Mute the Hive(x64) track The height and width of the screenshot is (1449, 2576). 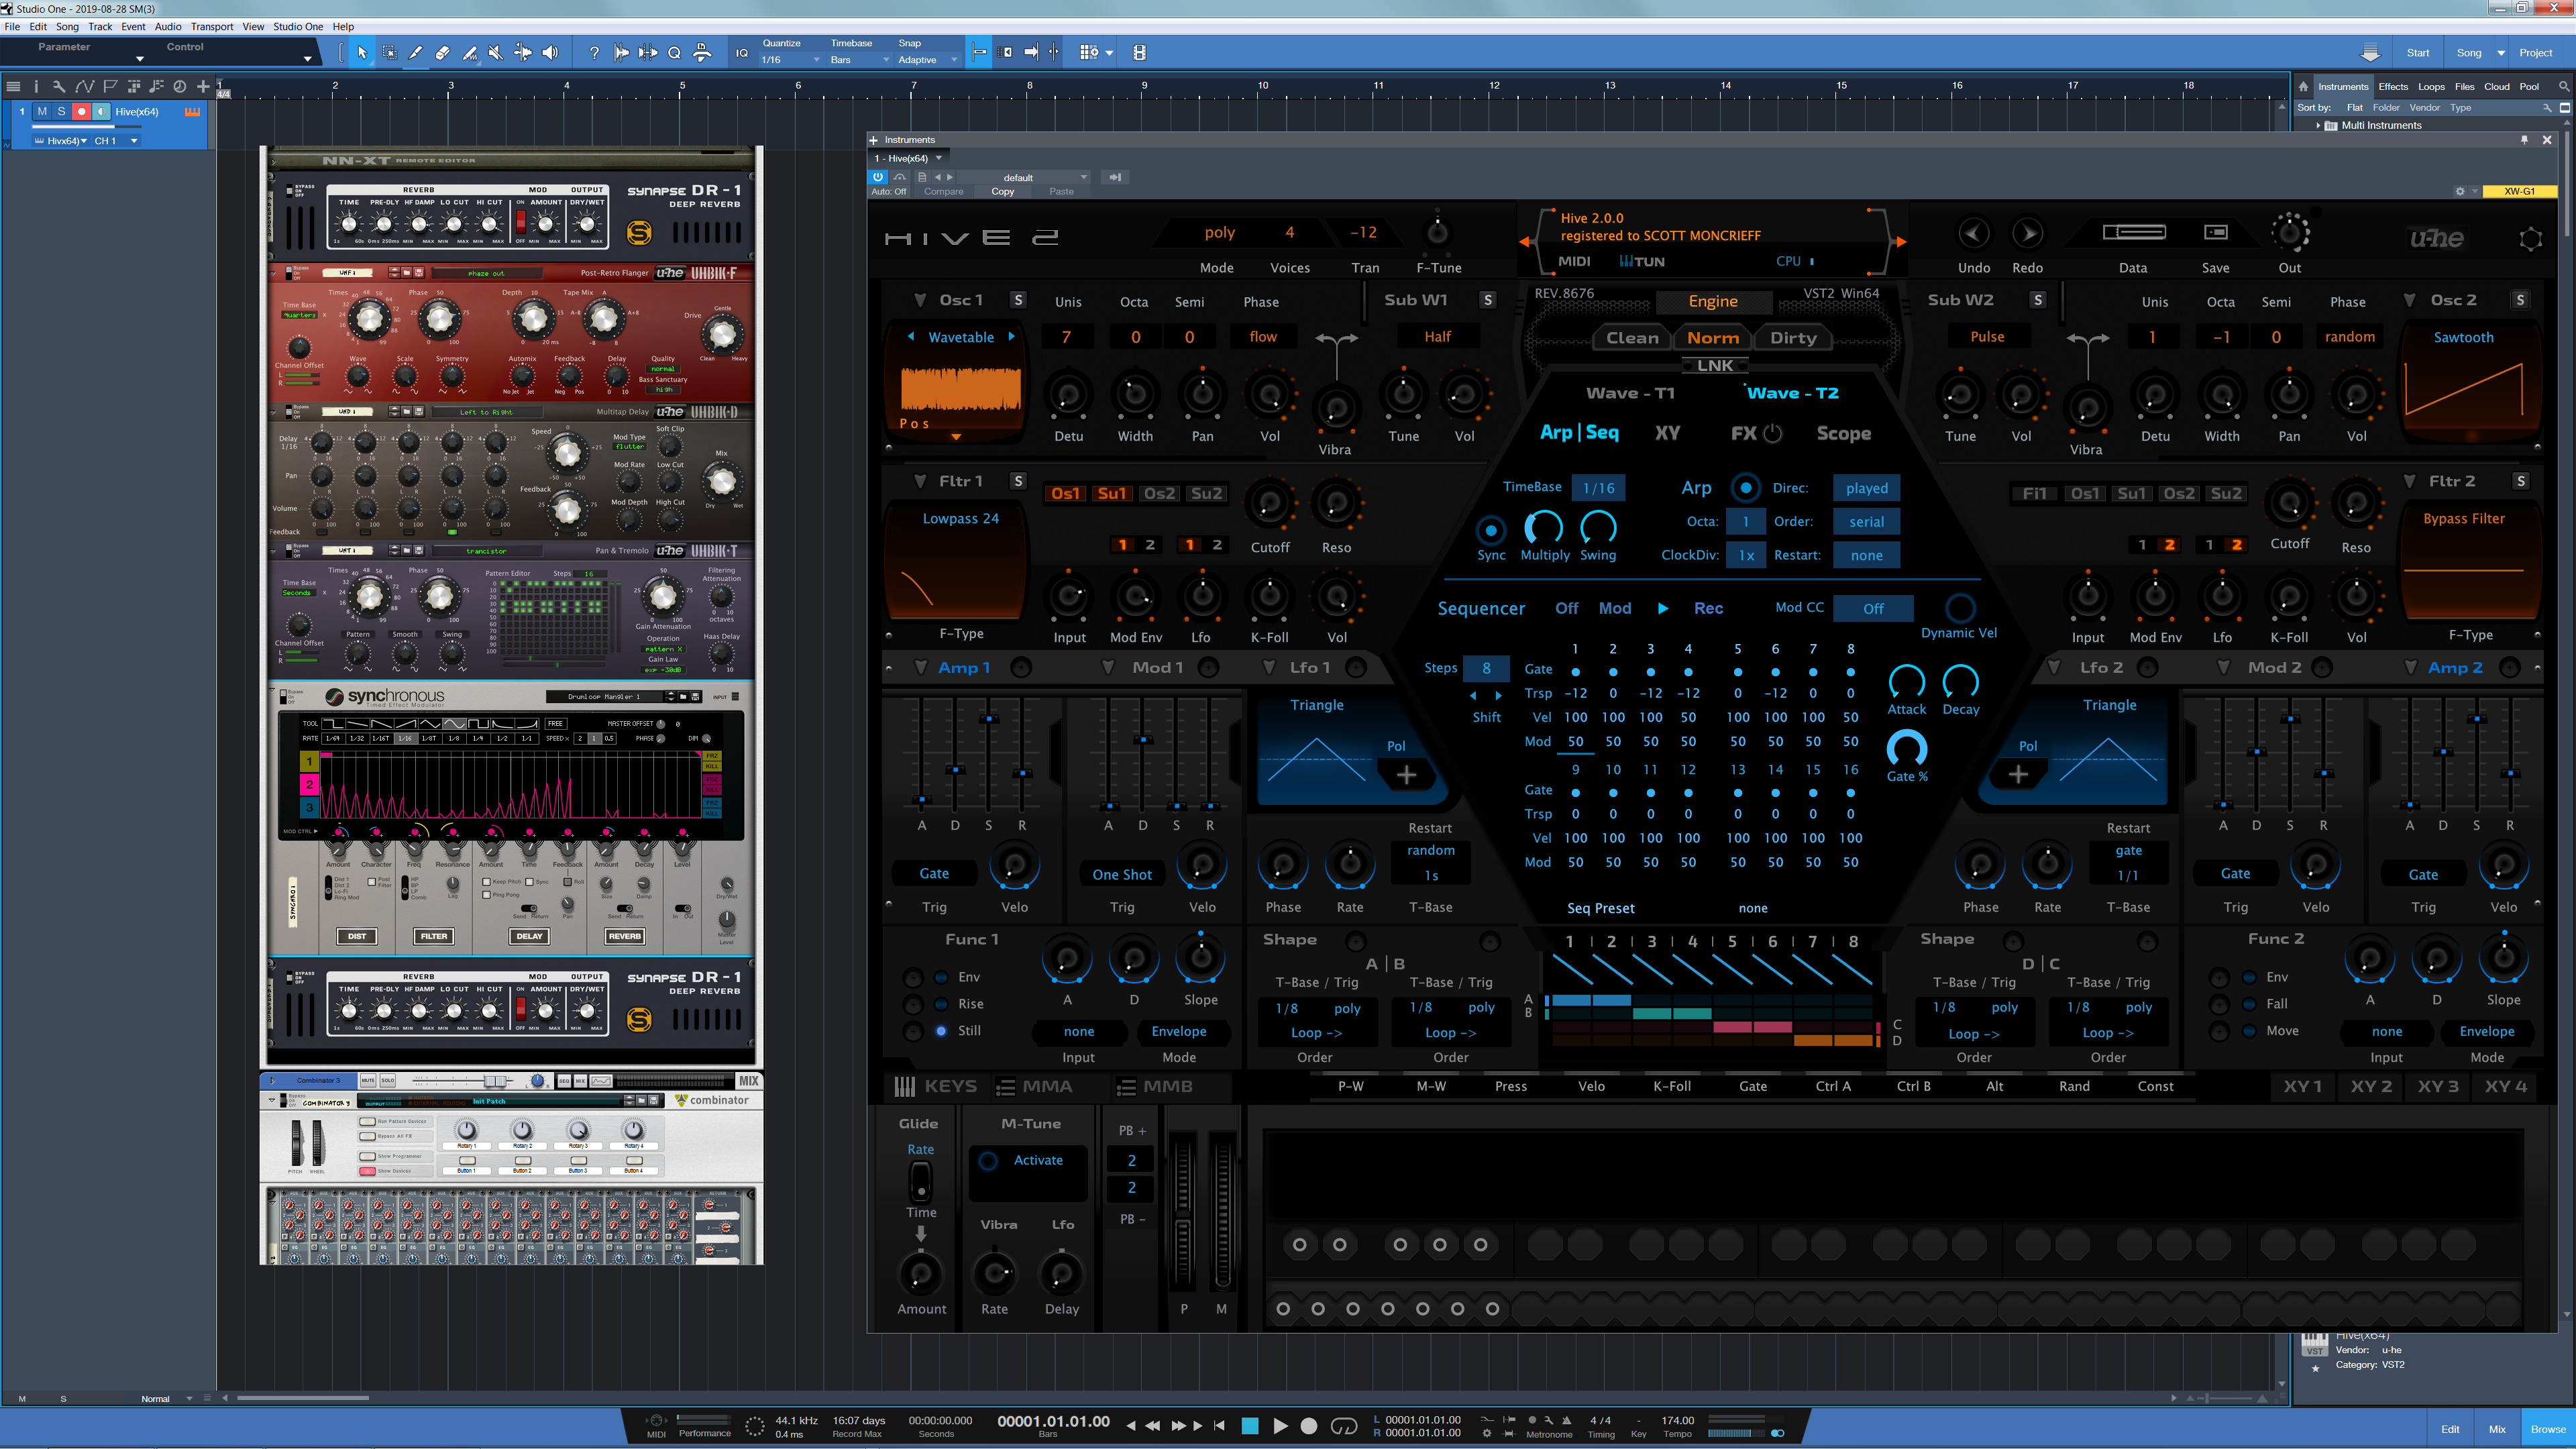42,111
